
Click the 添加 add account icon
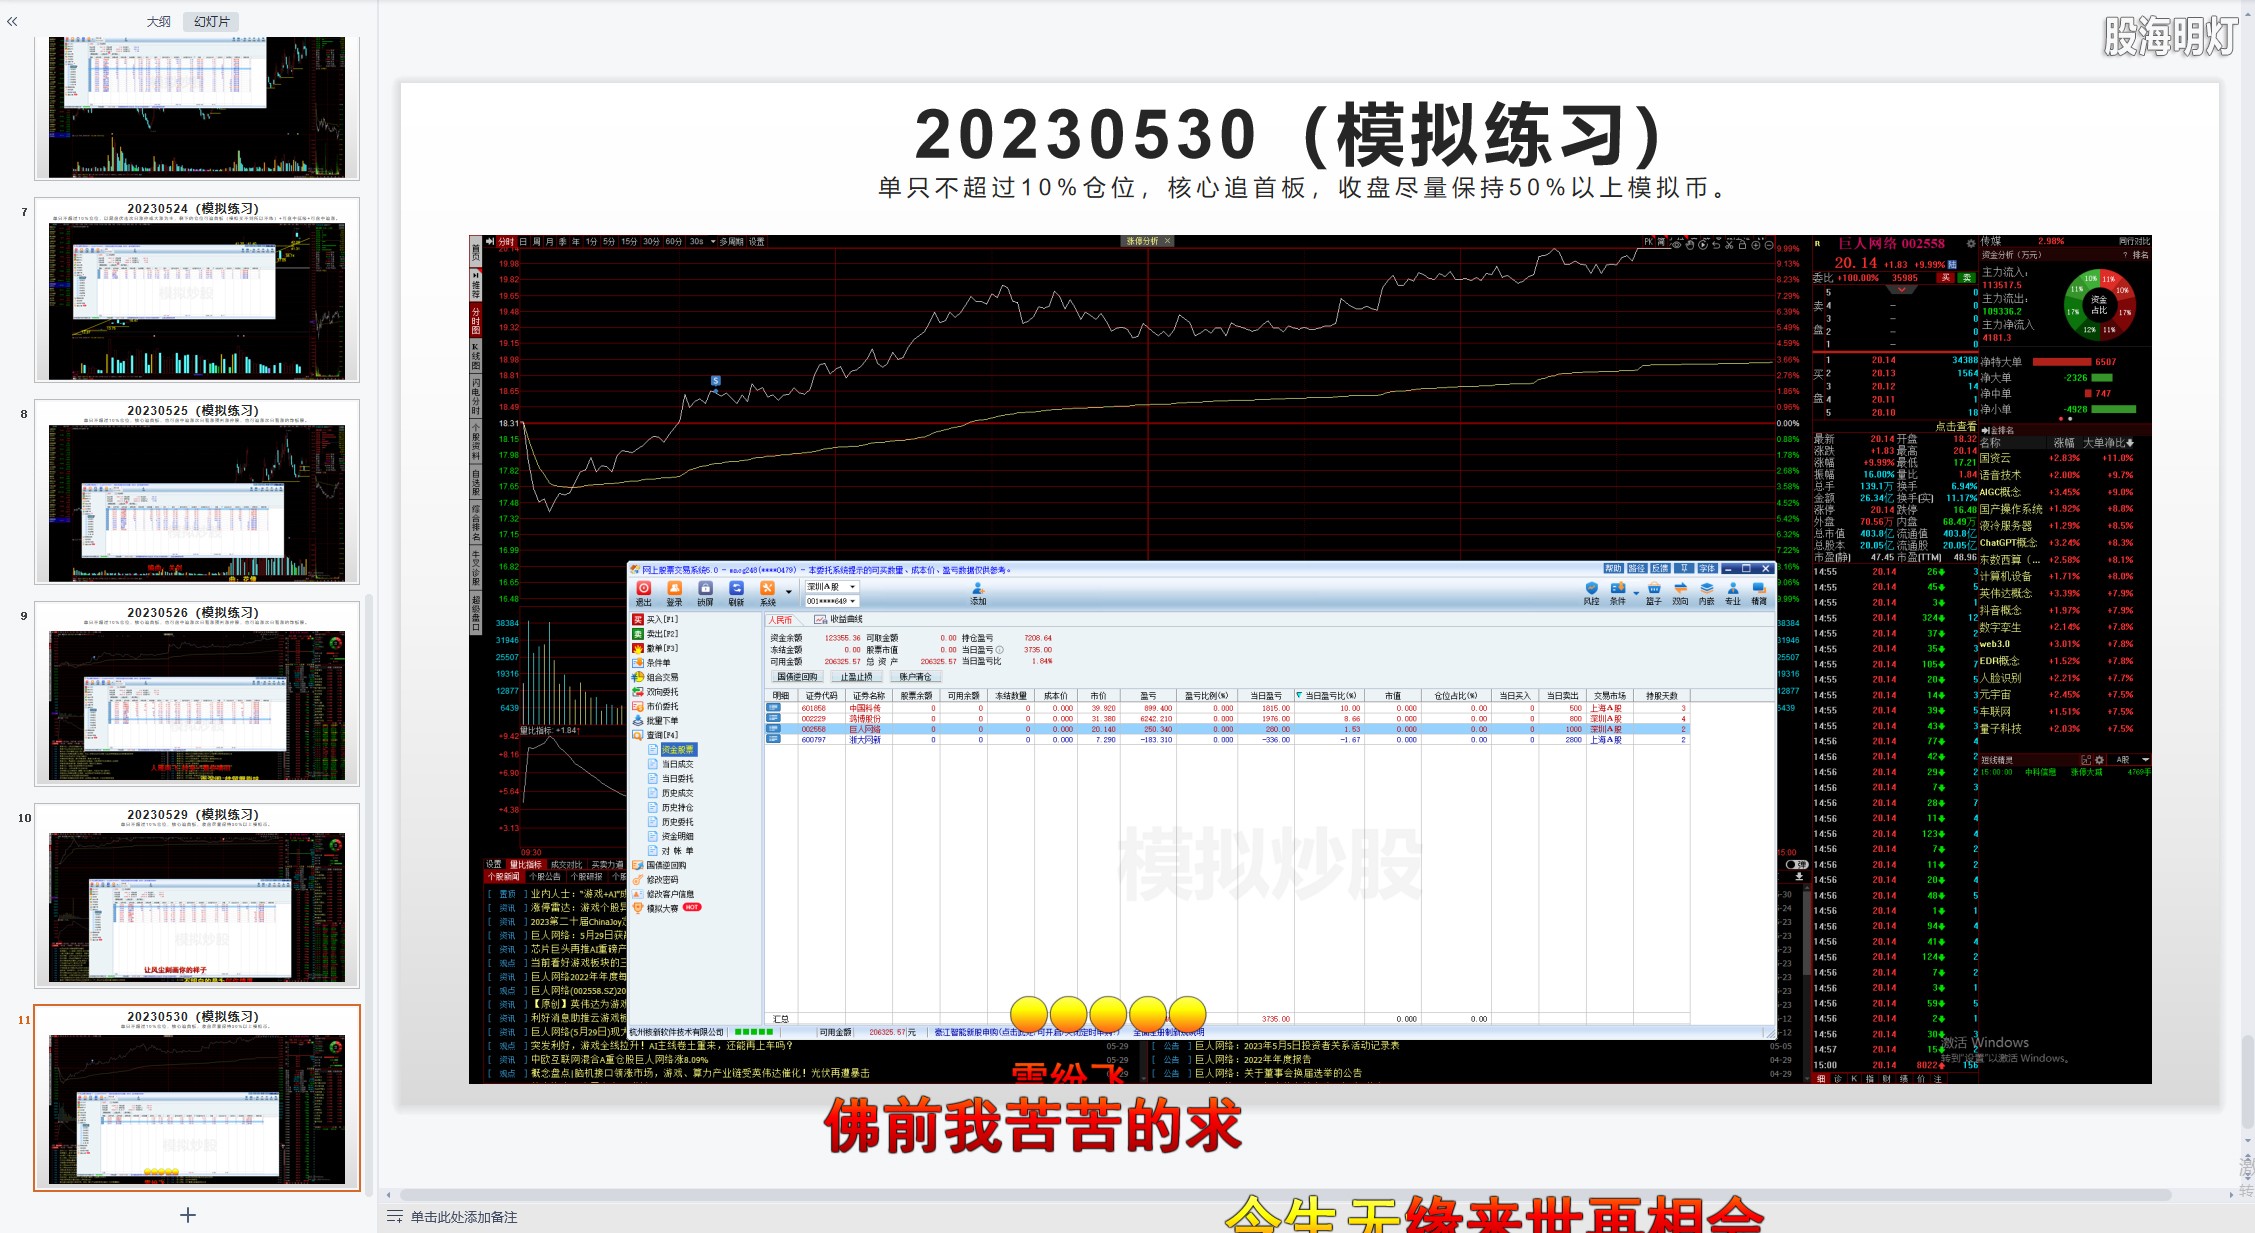(978, 593)
